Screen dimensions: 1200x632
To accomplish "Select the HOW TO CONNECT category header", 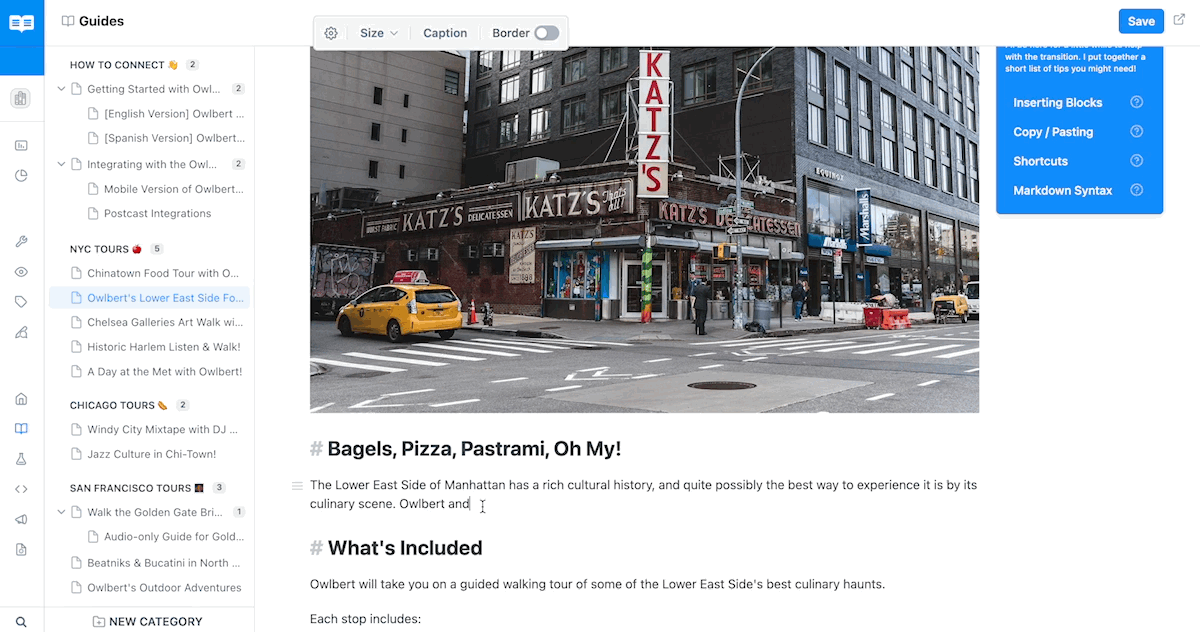I will click(123, 65).
